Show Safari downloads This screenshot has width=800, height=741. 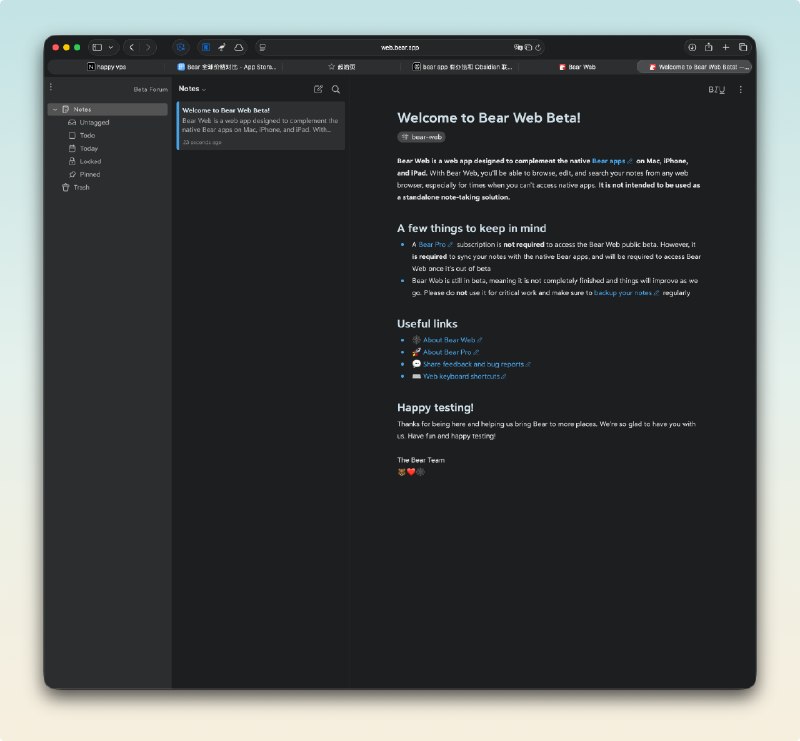click(x=692, y=47)
